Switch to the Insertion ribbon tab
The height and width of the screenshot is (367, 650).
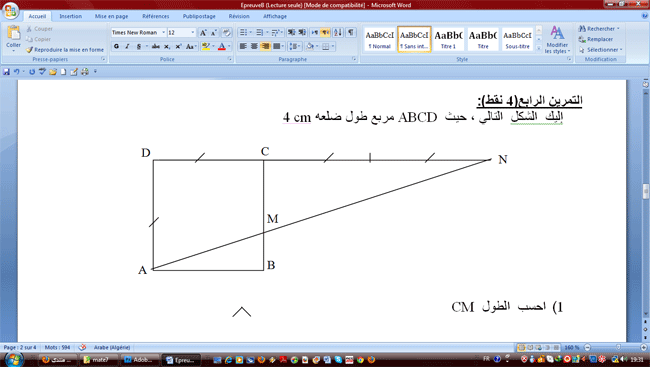pyautogui.click(x=70, y=16)
